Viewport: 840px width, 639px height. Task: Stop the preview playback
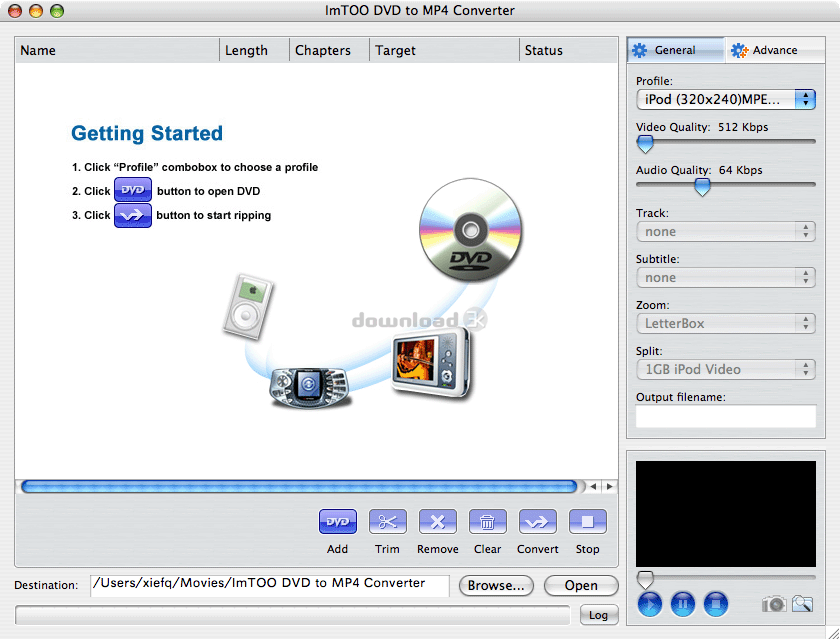pyautogui.click(x=715, y=603)
